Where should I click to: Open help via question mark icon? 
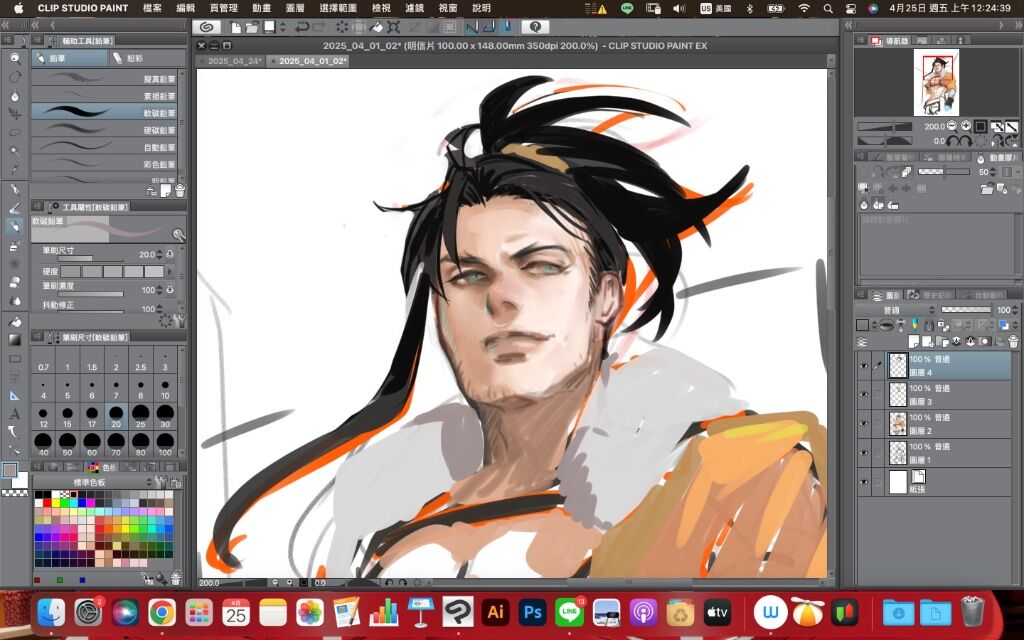coord(536,27)
